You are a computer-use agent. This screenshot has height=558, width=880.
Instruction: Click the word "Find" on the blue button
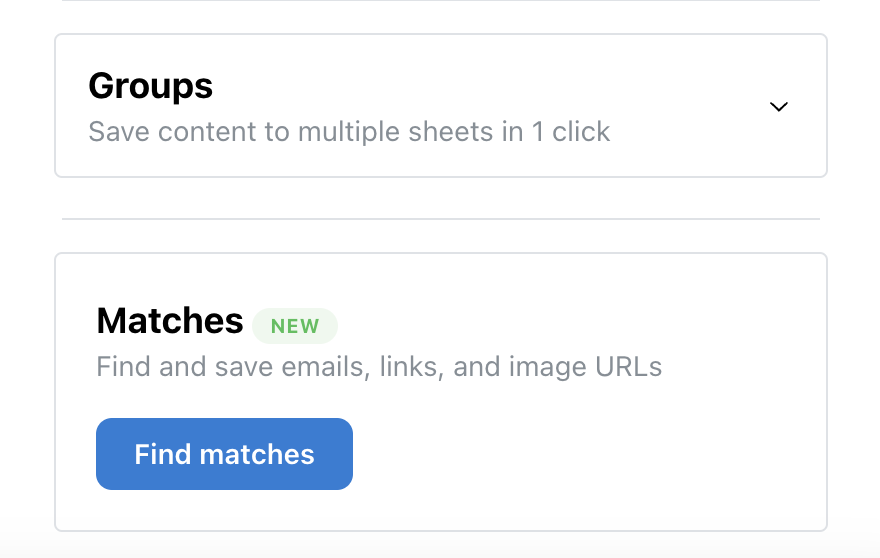pyautogui.click(x=162, y=454)
